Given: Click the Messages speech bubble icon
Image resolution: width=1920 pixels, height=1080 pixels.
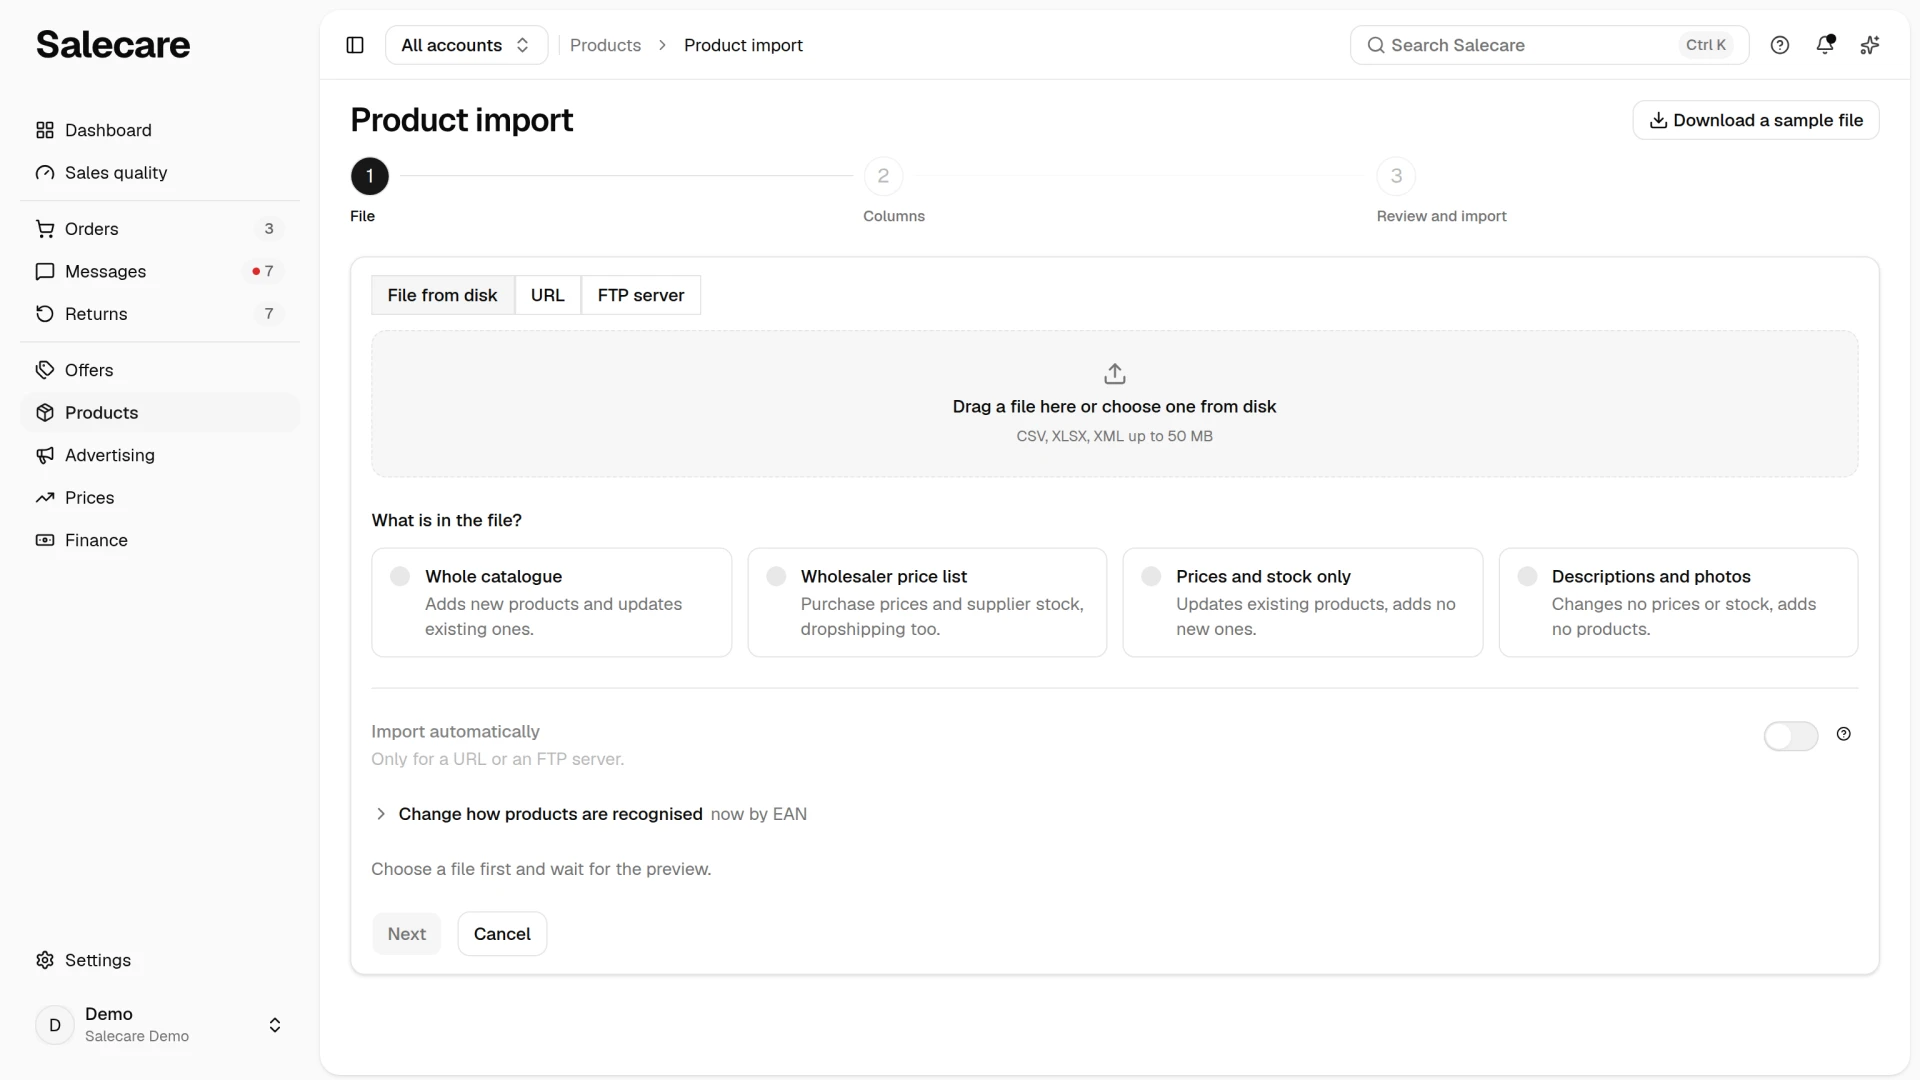Looking at the screenshot, I should tap(45, 272).
